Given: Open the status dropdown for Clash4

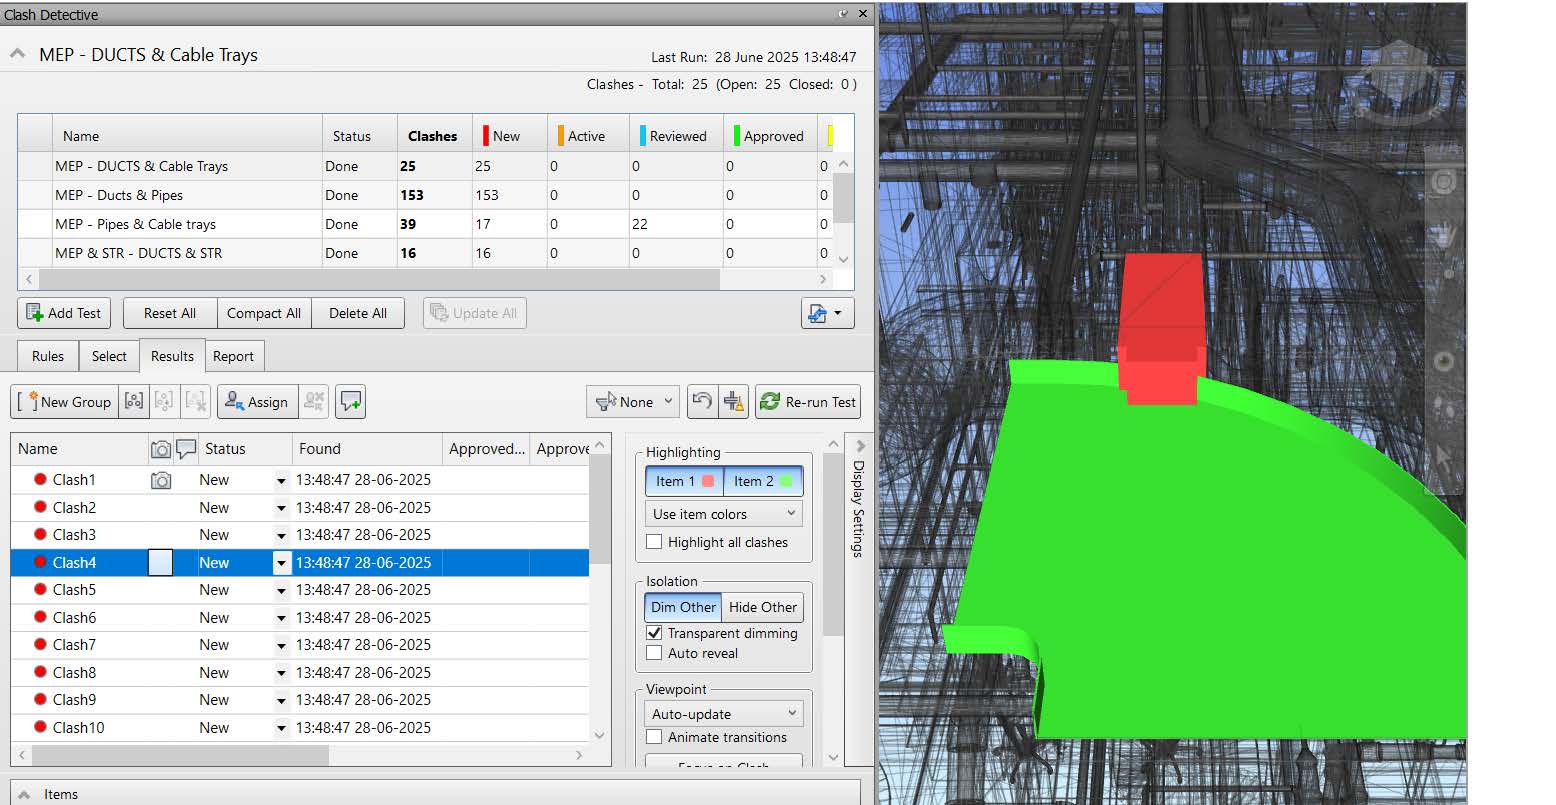Looking at the screenshot, I should 281,563.
